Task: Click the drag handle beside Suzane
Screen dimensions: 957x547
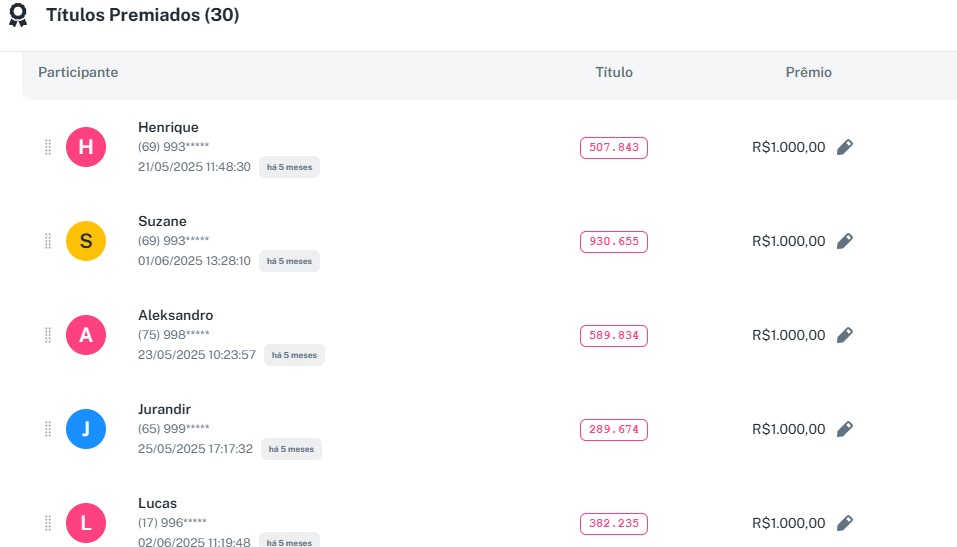Action: (47, 241)
